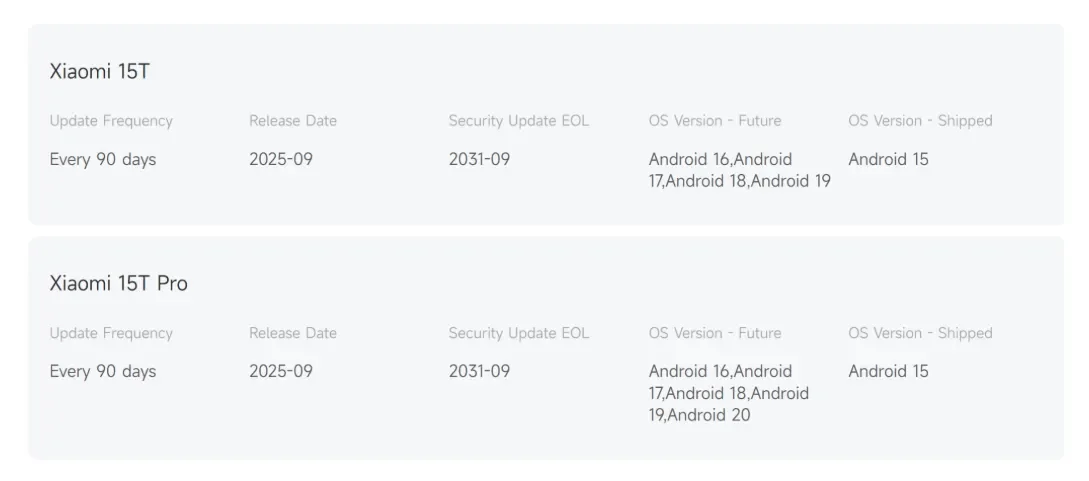Click OS Version - Future label in 15T Pro card
The image size is (1089, 481).
pos(714,334)
